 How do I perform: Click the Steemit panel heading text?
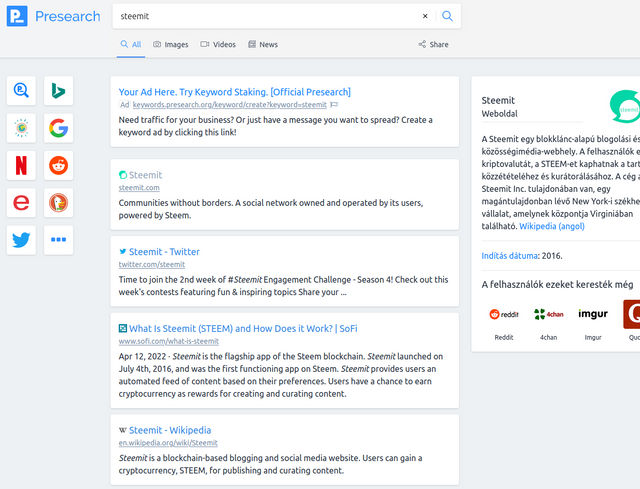point(498,100)
